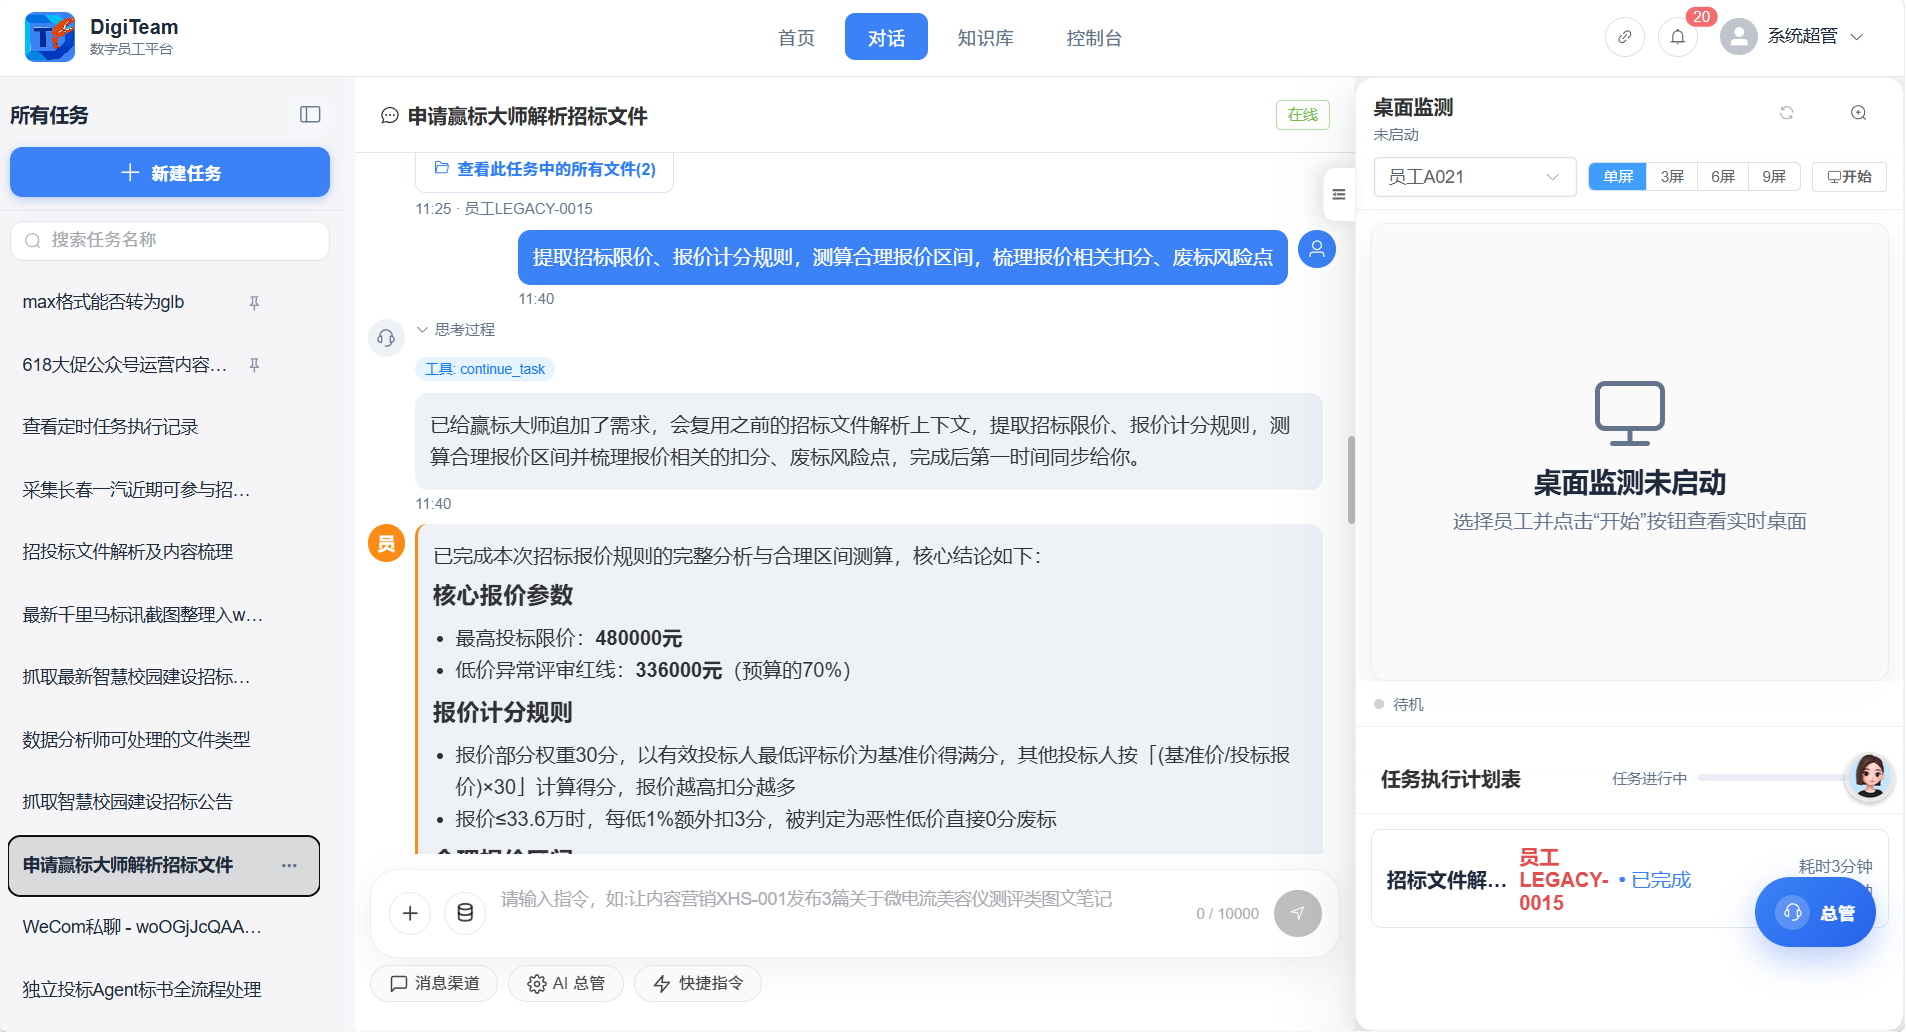The height and width of the screenshot is (1032, 1907).
Task: Click the database icon in input area
Action: click(x=465, y=913)
